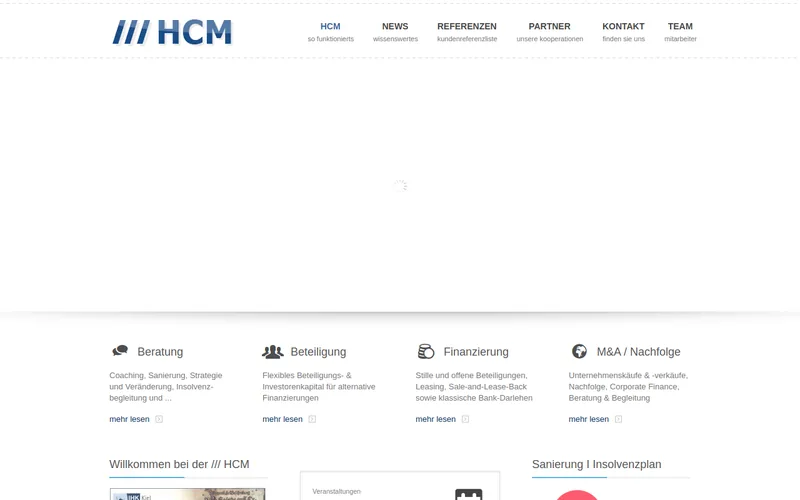The height and width of the screenshot is (500, 800).
Task: Open the Finanzierung heading
Action: coord(476,352)
